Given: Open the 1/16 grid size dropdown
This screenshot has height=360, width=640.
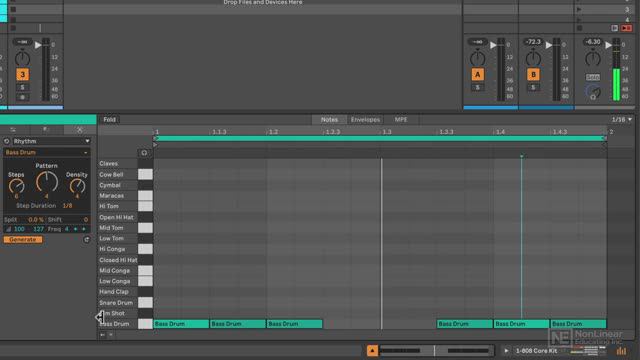Looking at the screenshot, I should coord(621,120).
